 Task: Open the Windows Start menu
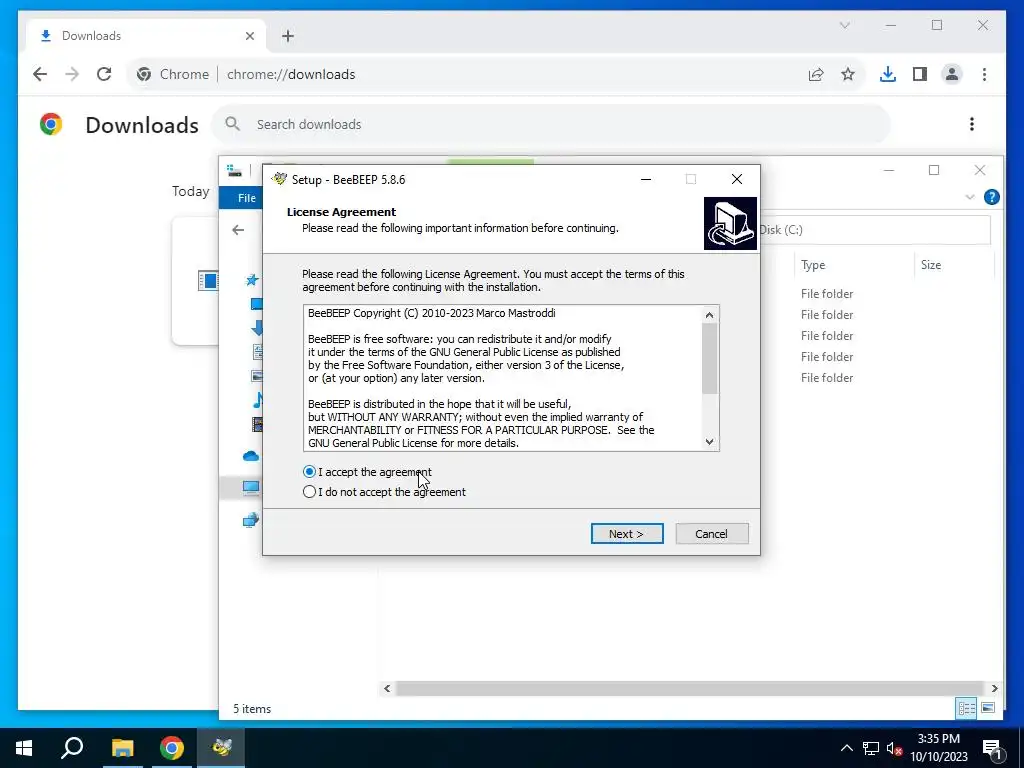[x=24, y=748]
